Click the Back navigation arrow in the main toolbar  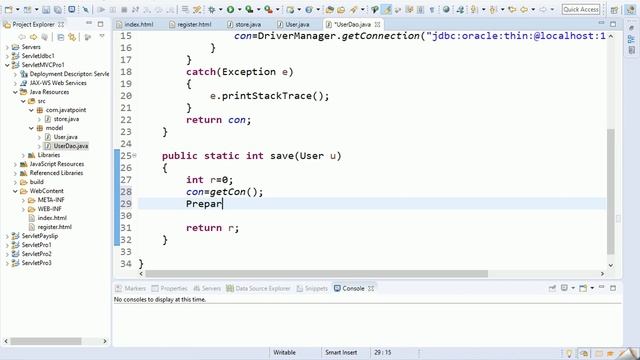coord(524,9)
